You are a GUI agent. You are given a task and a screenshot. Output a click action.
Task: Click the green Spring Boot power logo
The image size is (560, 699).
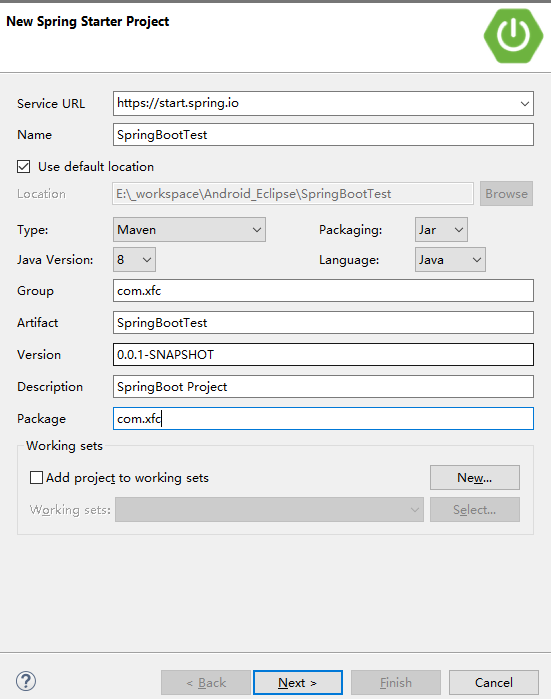coord(513,36)
